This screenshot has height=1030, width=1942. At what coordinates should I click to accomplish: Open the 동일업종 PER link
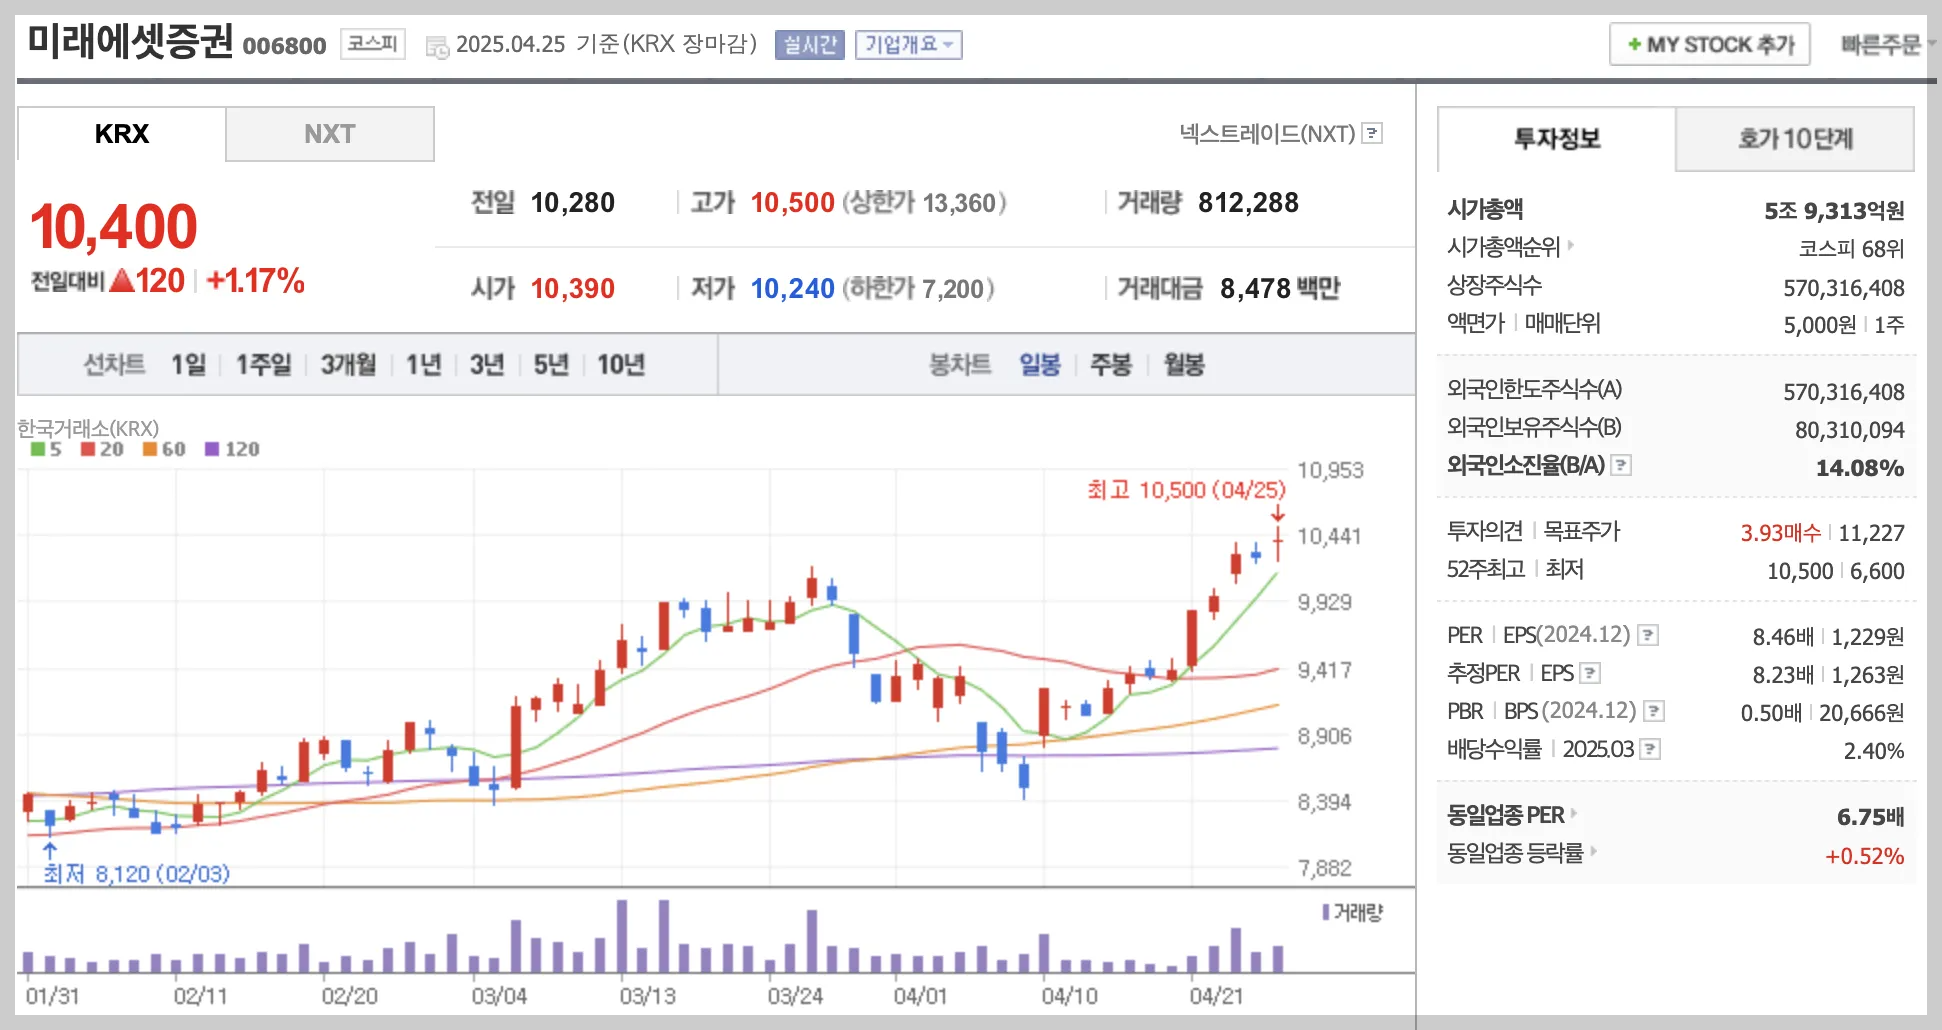[x=1506, y=815]
